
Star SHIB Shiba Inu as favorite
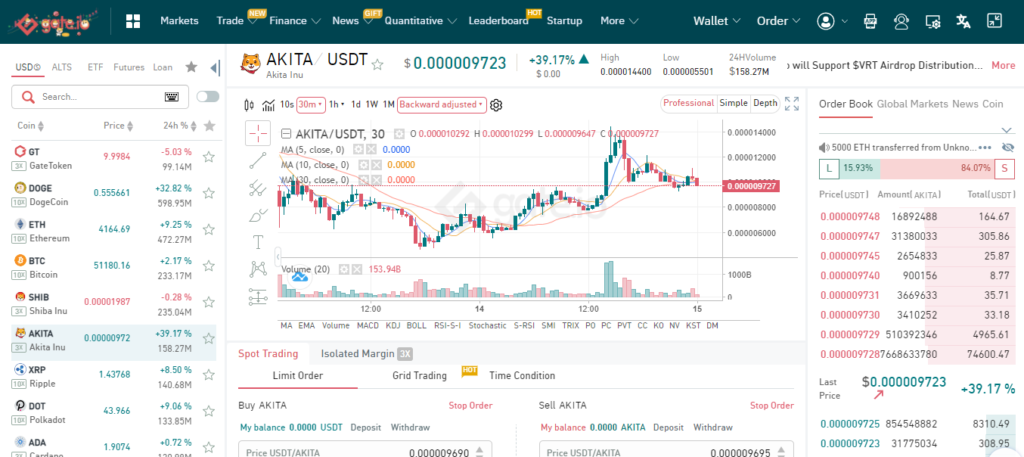coord(208,302)
